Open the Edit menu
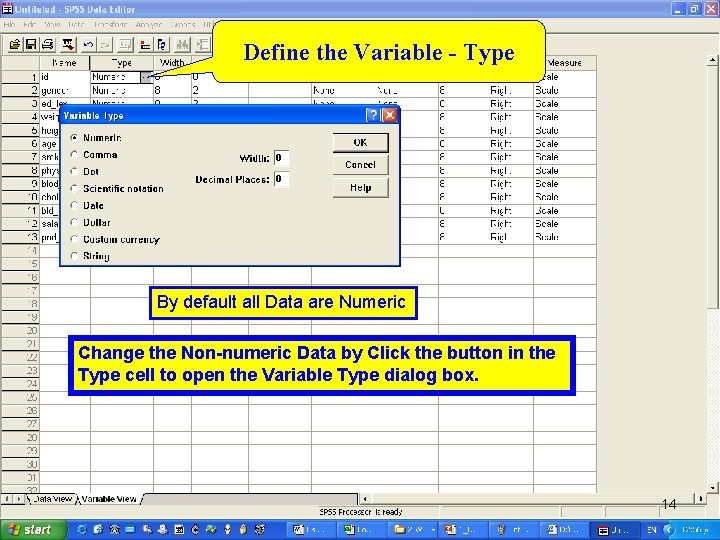The image size is (720, 540). pyautogui.click(x=29, y=24)
